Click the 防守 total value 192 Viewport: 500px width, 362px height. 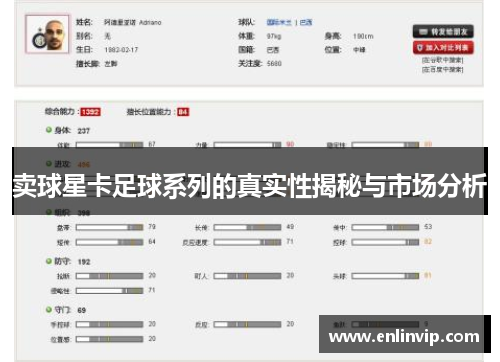tap(84, 262)
